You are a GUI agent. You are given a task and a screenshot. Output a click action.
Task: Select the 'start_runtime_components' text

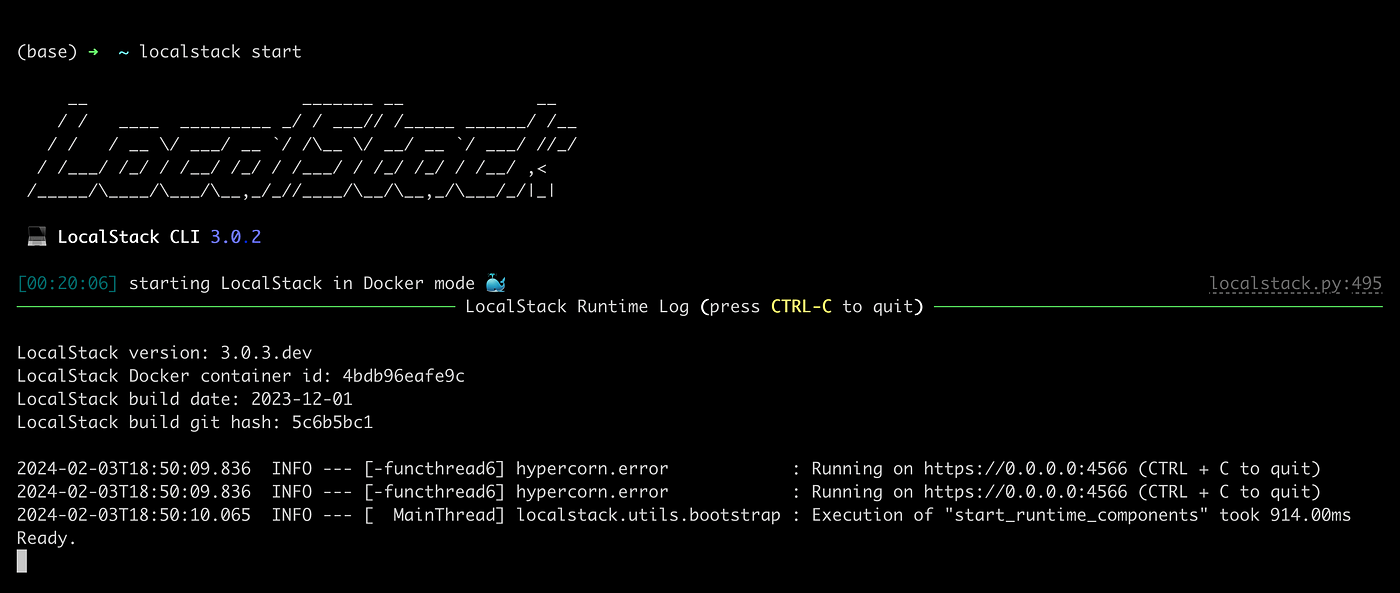pos(1077,515)
